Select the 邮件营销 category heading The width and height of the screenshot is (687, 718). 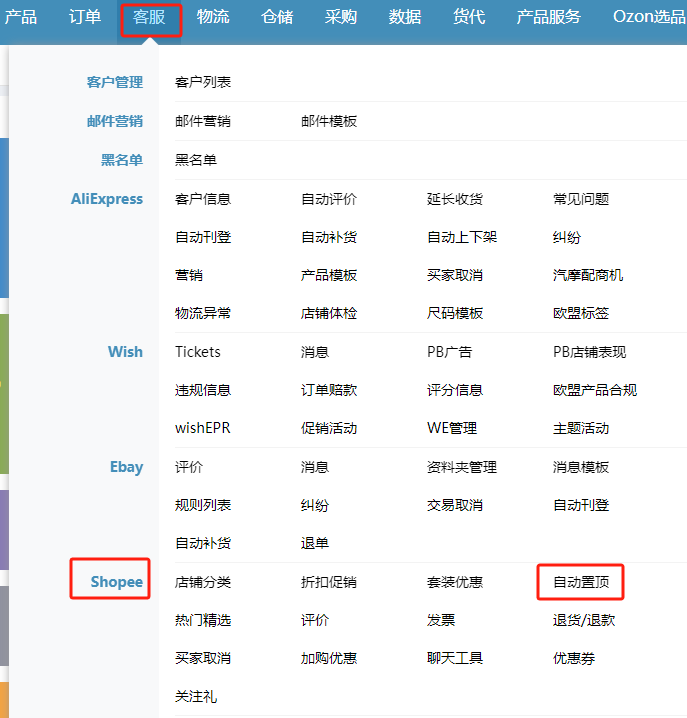[115, 121]
